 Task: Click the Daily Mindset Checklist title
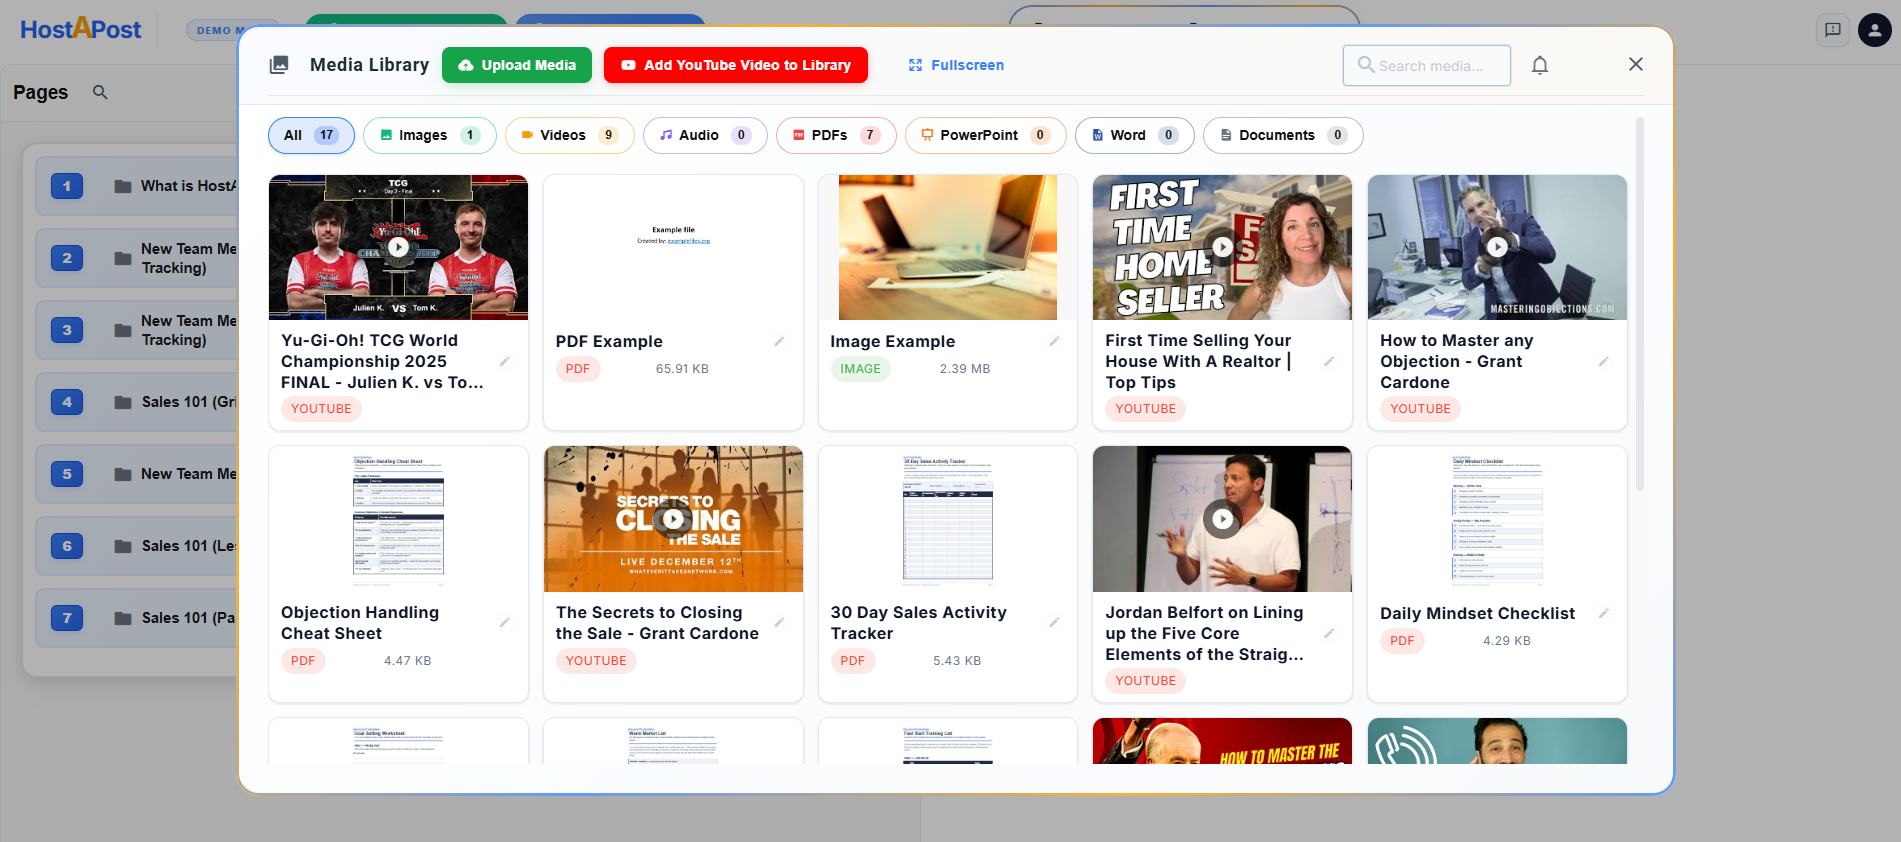[1477, 614]
